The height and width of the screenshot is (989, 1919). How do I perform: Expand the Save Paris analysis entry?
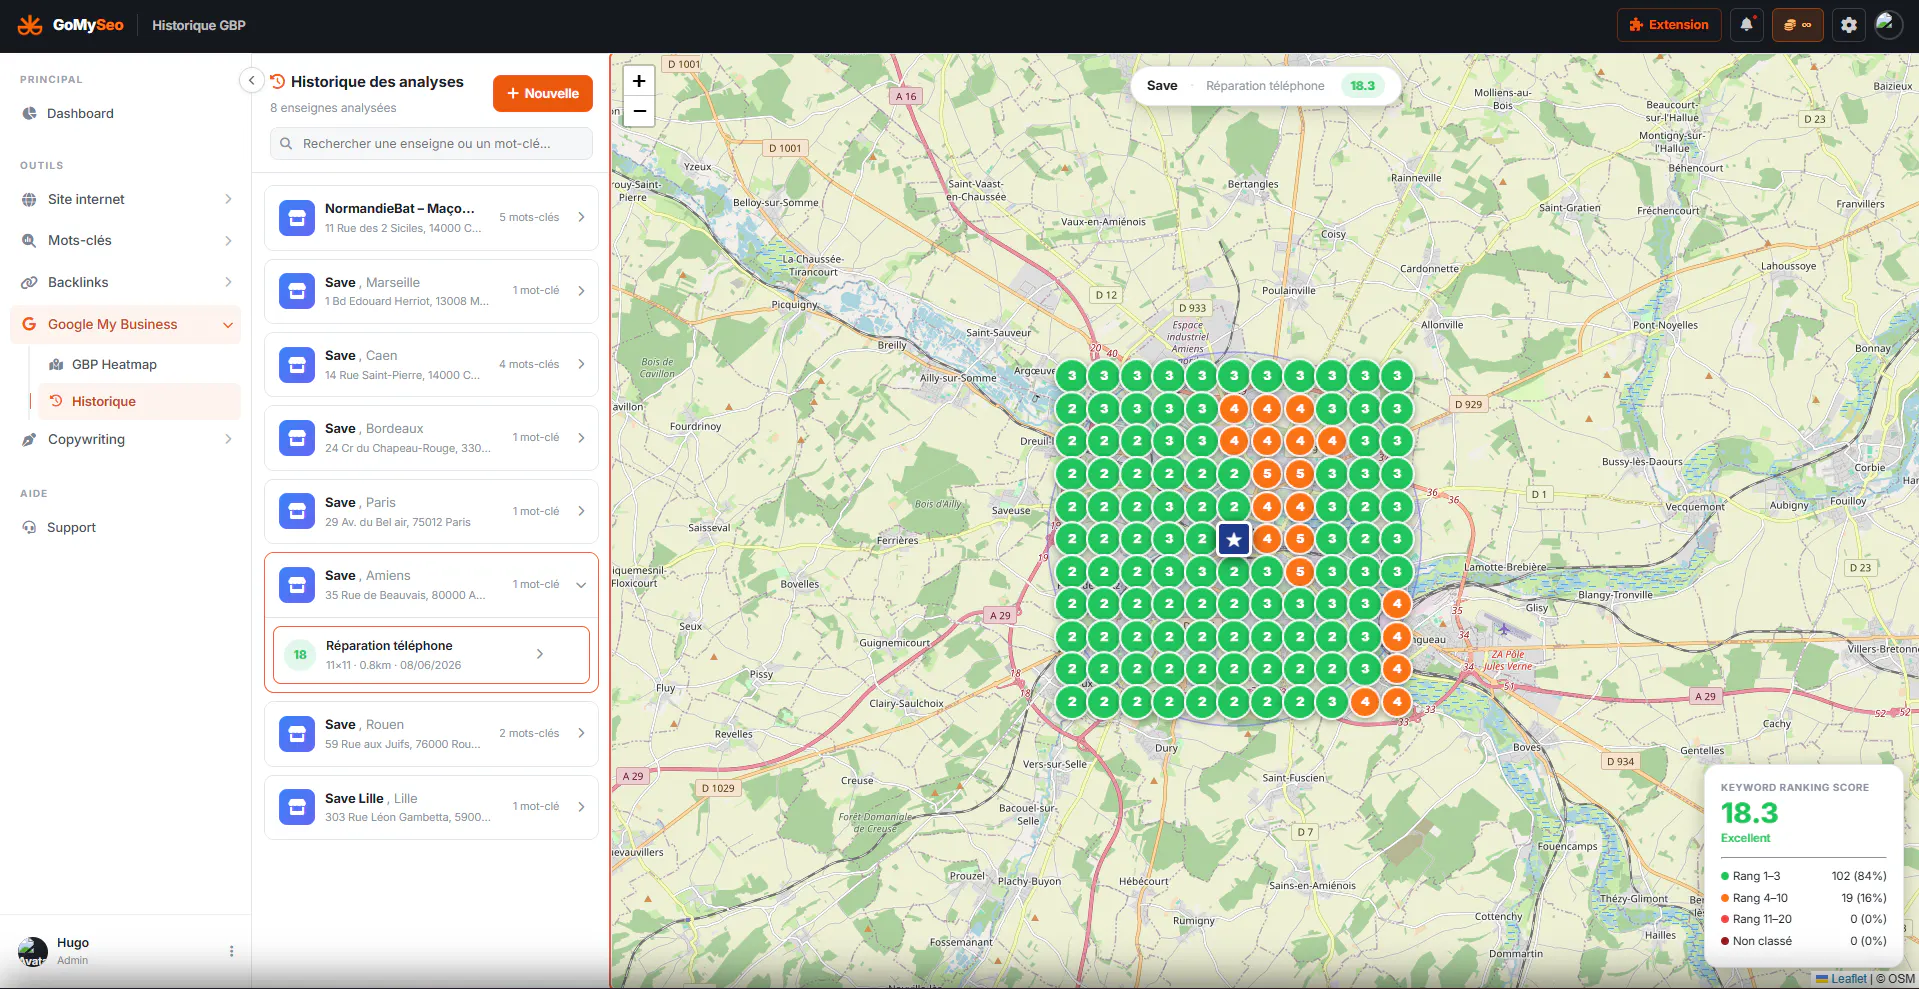pos(581,512)
